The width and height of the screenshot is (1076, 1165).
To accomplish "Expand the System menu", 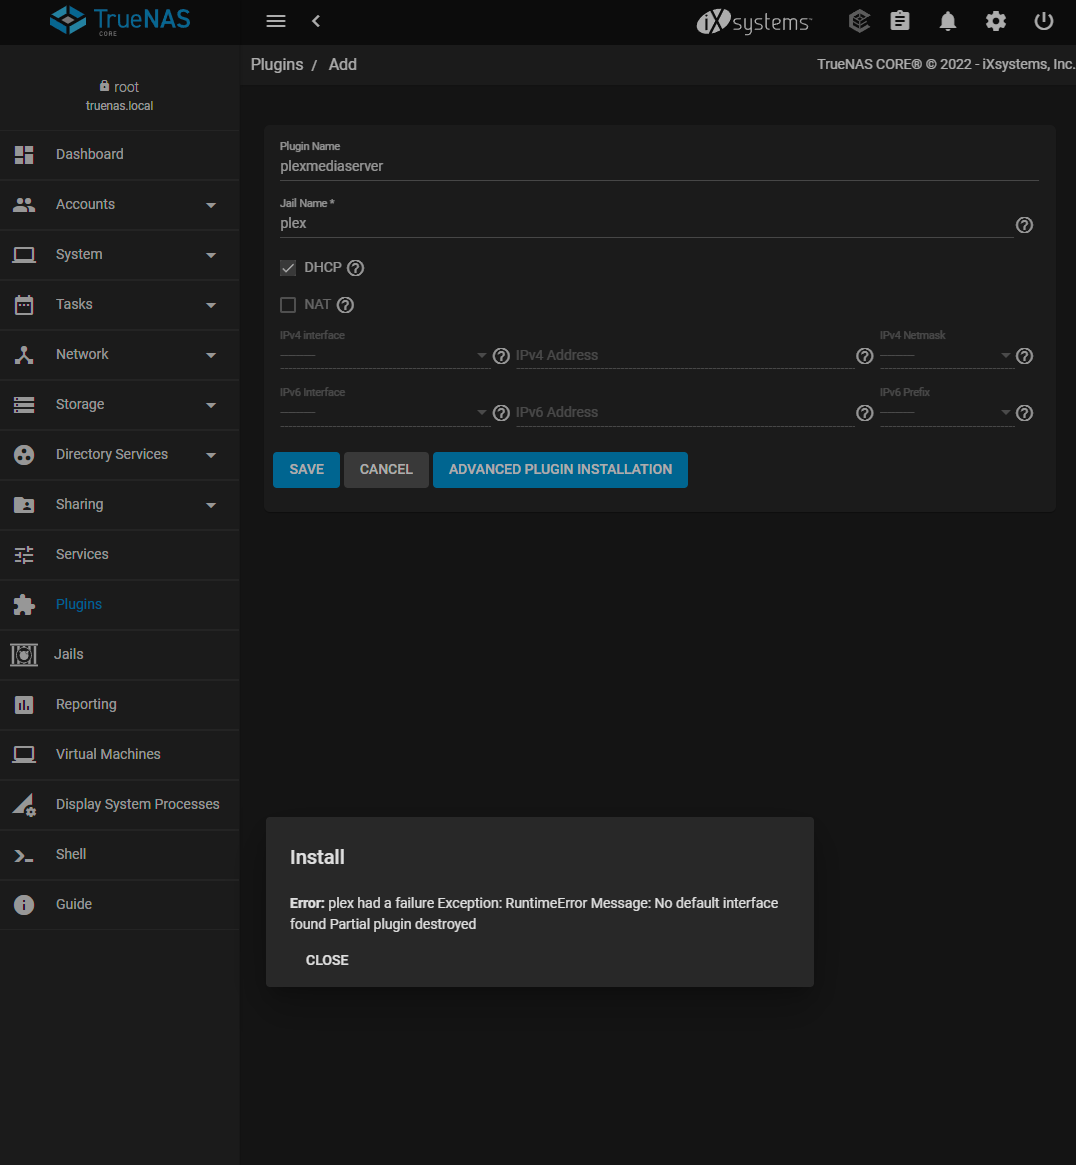I will (119, 255).
